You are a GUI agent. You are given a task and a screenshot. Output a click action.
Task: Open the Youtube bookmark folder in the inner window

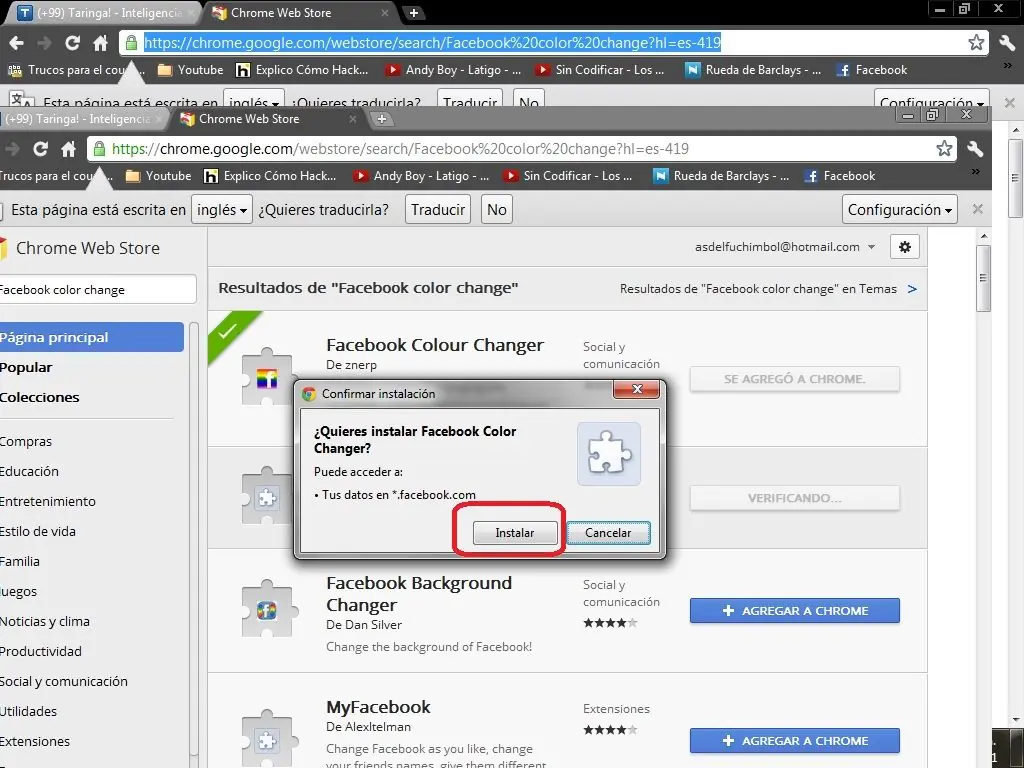(x=159, y=176)
